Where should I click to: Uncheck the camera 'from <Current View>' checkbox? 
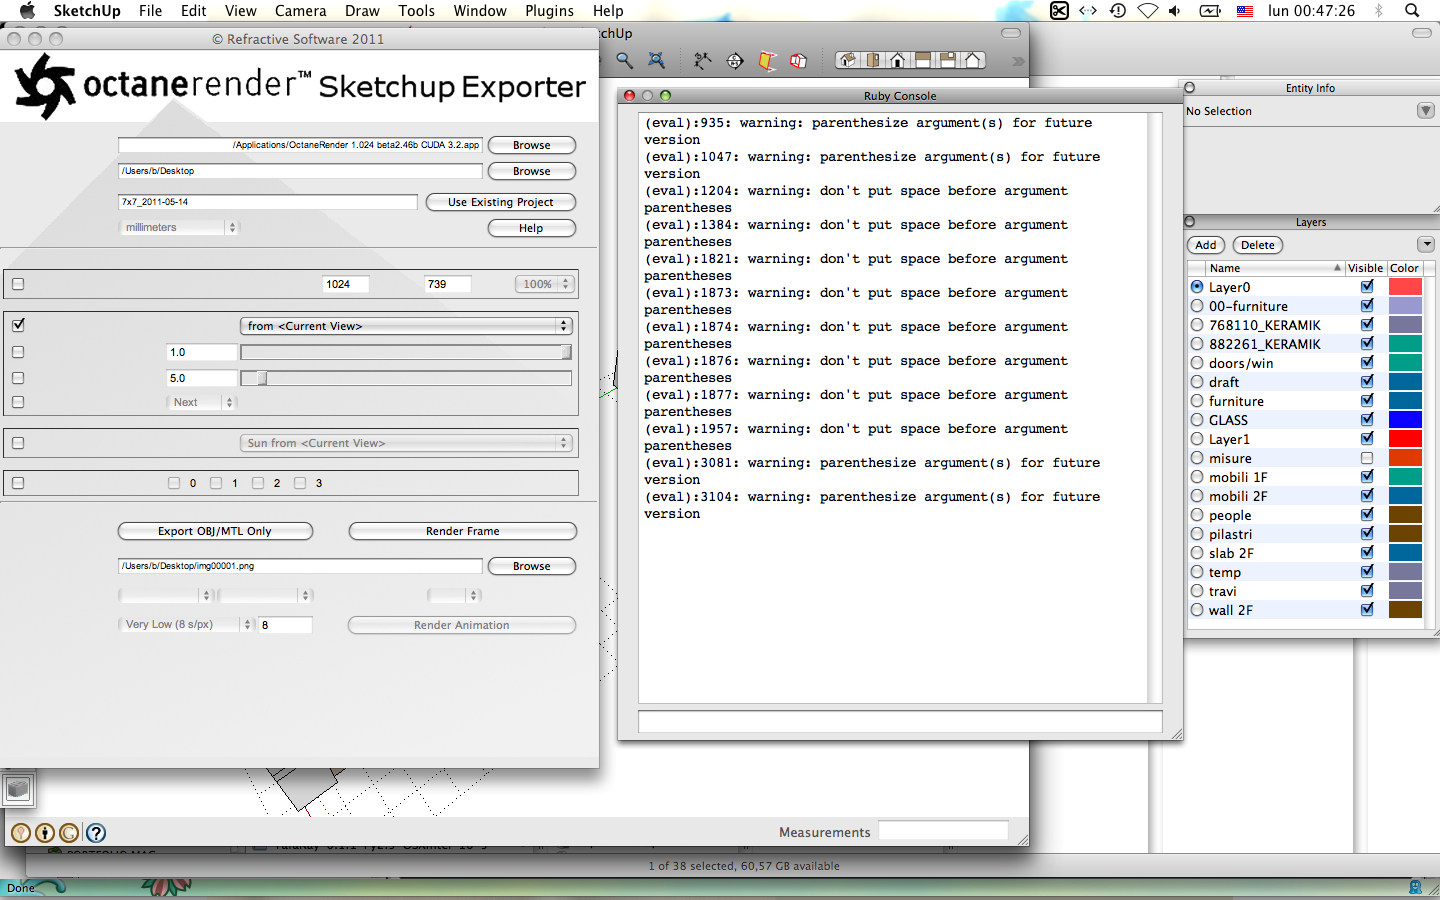pos(18,325)
